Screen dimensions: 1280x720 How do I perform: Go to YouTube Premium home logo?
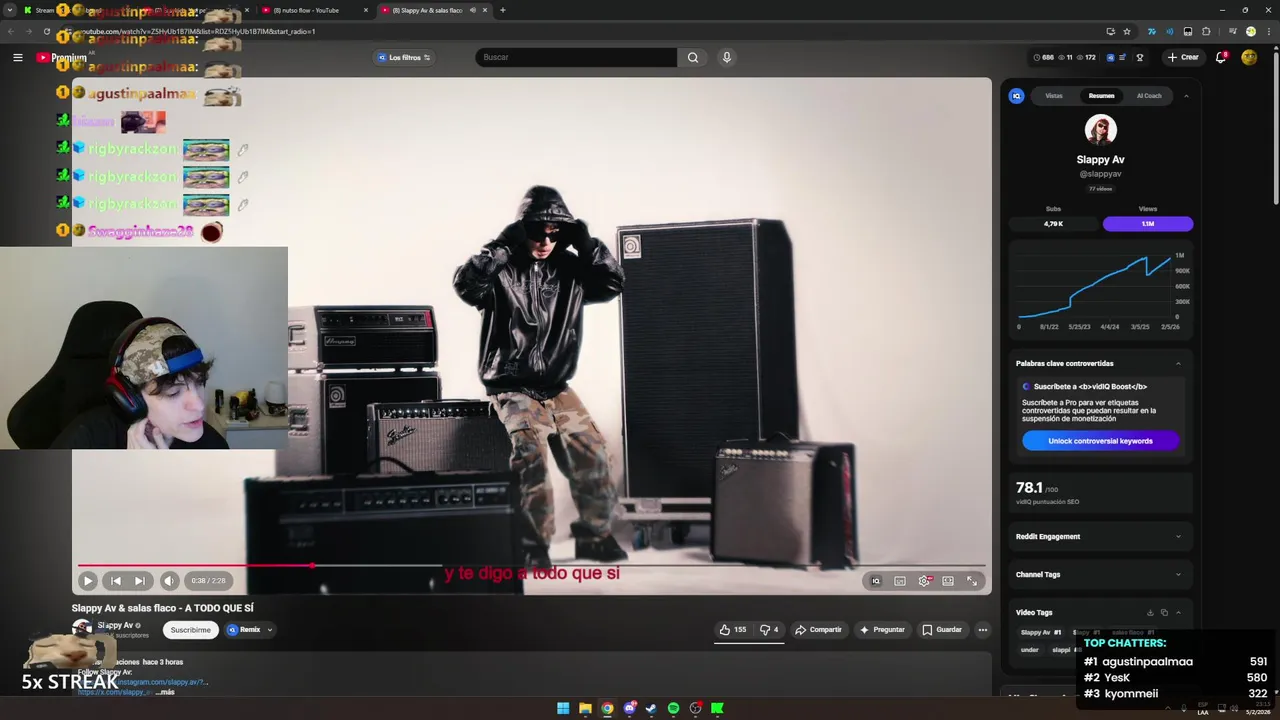(62, 57)
